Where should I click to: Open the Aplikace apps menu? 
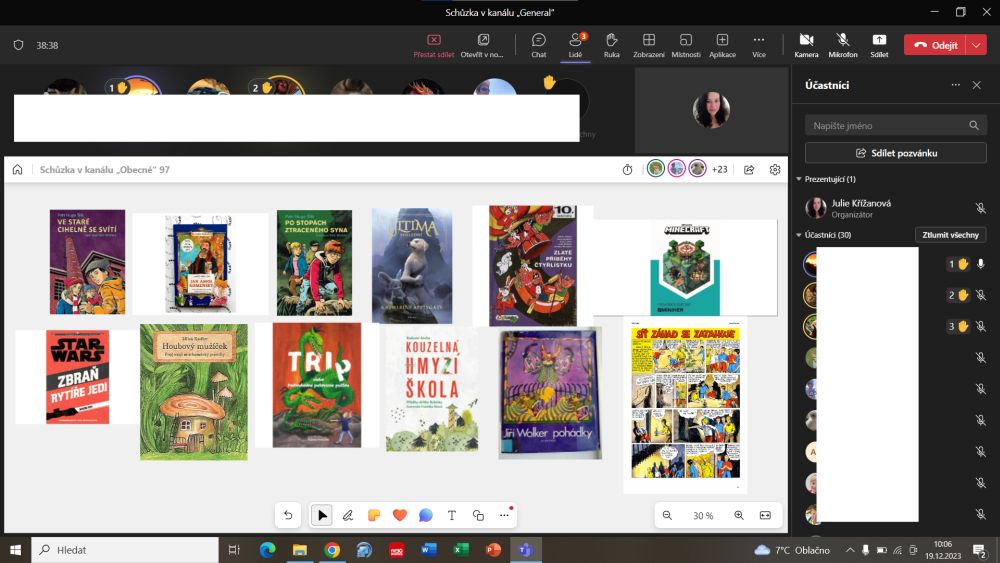click(723, 45)
